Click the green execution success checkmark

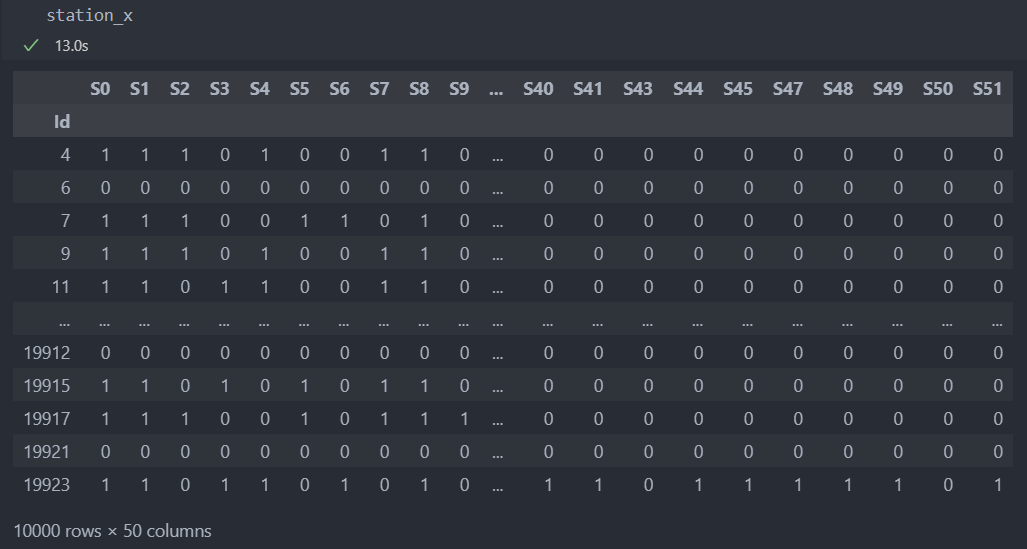31,45
